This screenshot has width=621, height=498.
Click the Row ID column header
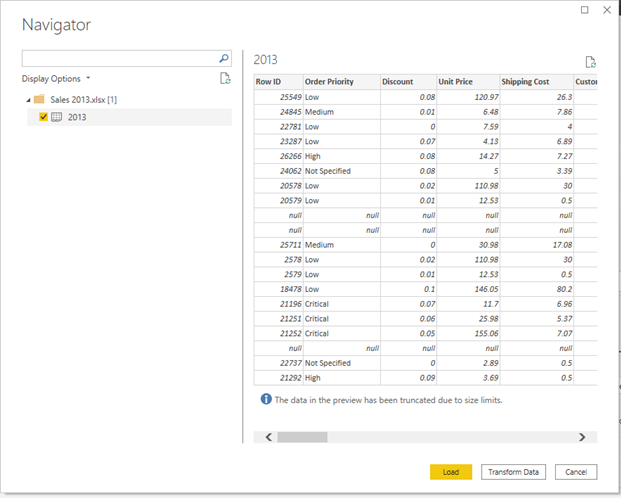pyautogui.click(x=278, y=82)
